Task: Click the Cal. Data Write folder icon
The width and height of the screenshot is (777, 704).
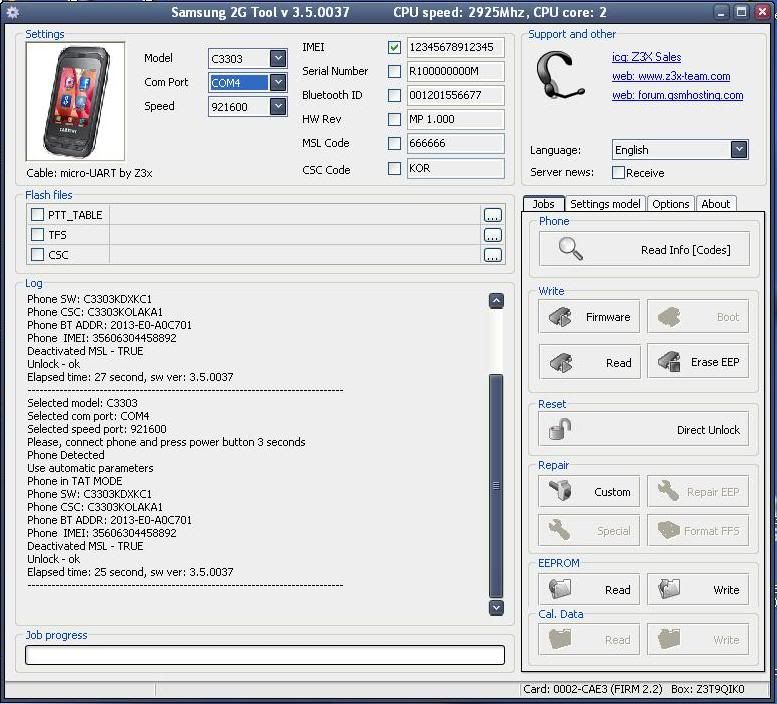Action: coord(669,639)
